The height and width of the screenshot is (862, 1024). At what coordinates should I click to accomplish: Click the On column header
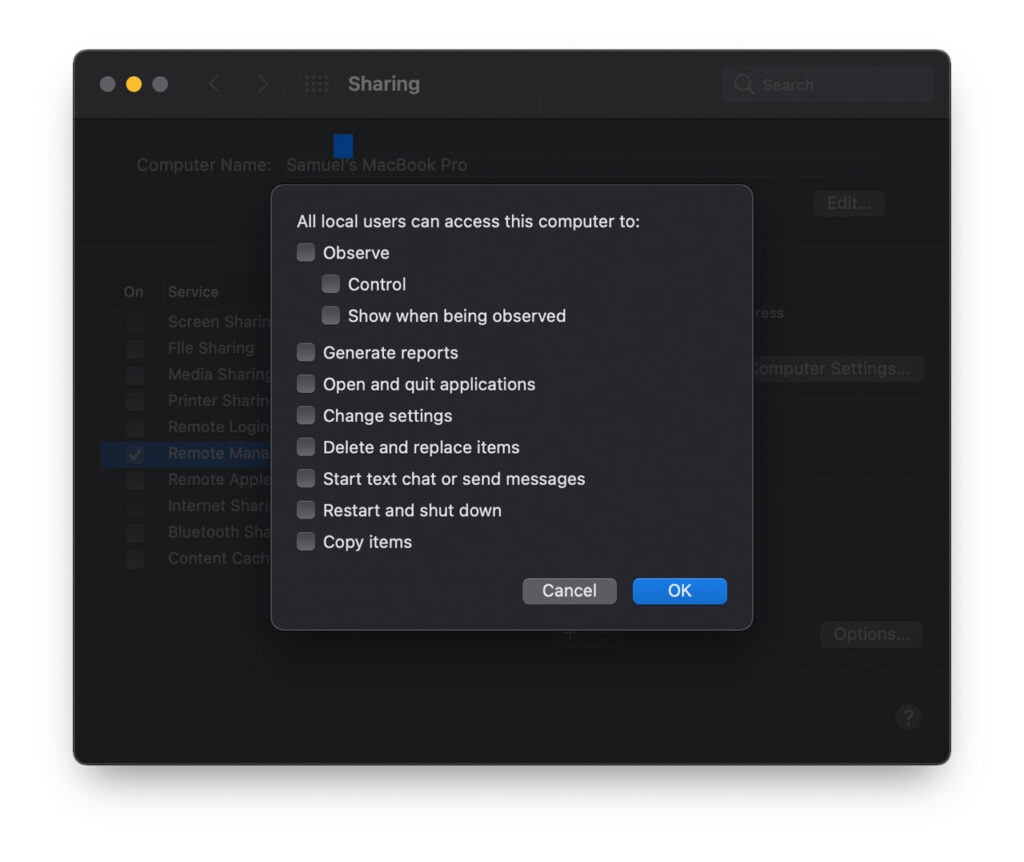(x=134, y=292)
